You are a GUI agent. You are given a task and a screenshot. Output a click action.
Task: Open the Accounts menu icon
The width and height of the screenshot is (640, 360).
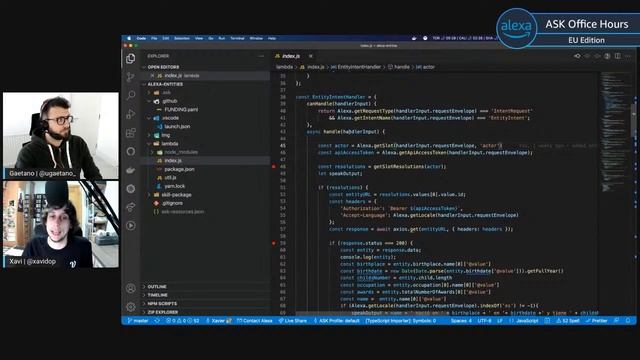point(131,288)
